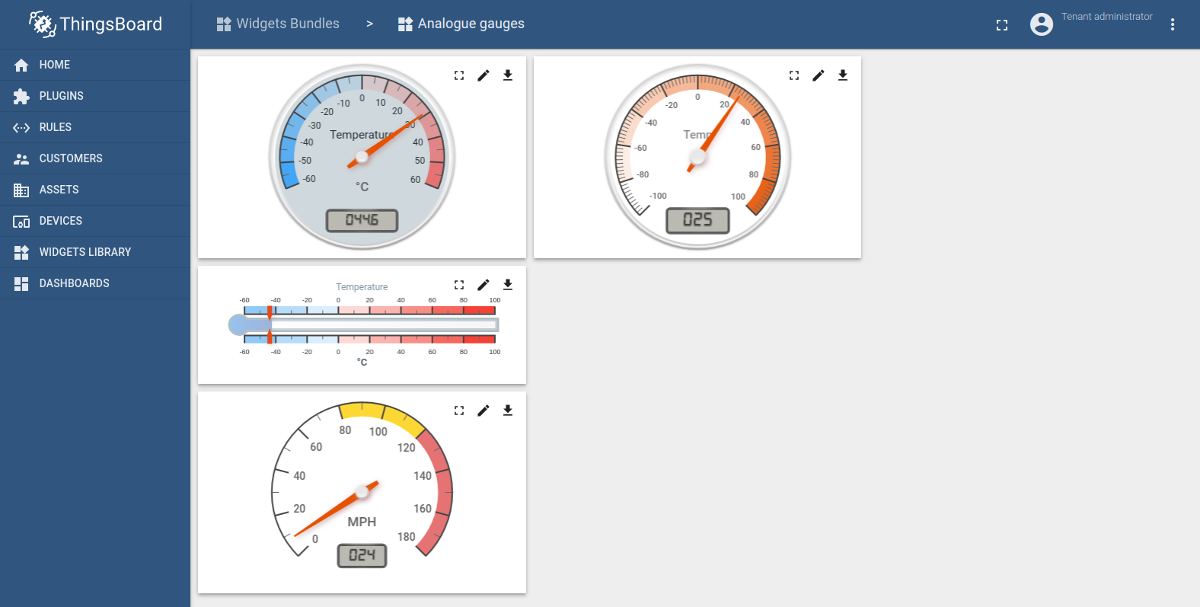
Task: Download the MPH speedometer widget
Action: (x=507, y=410)
